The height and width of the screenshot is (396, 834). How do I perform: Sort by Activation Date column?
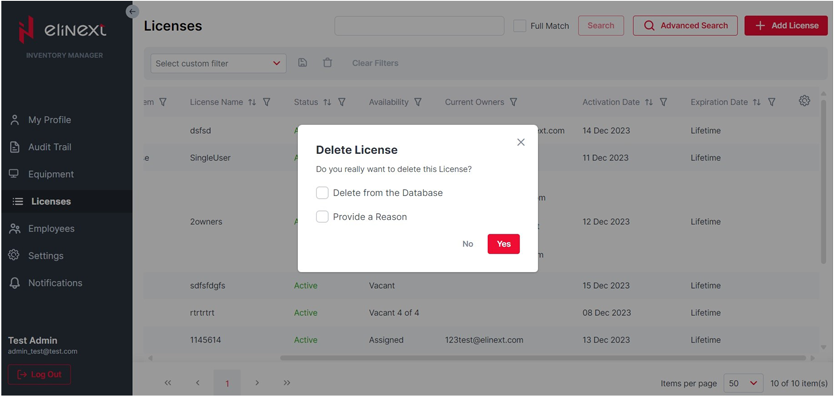pos(649,102)
